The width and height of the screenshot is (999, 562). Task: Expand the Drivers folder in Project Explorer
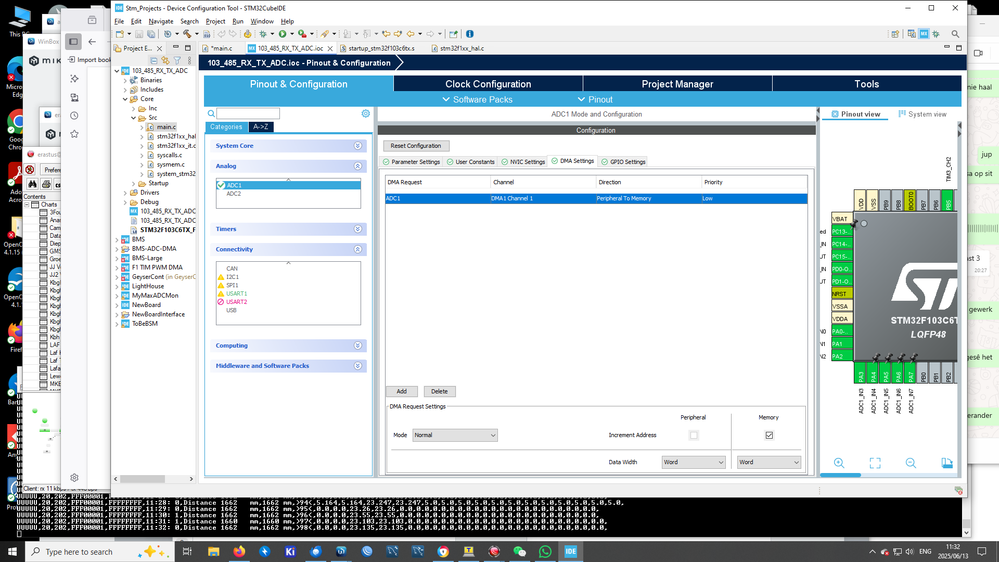[x=126, y=192]
